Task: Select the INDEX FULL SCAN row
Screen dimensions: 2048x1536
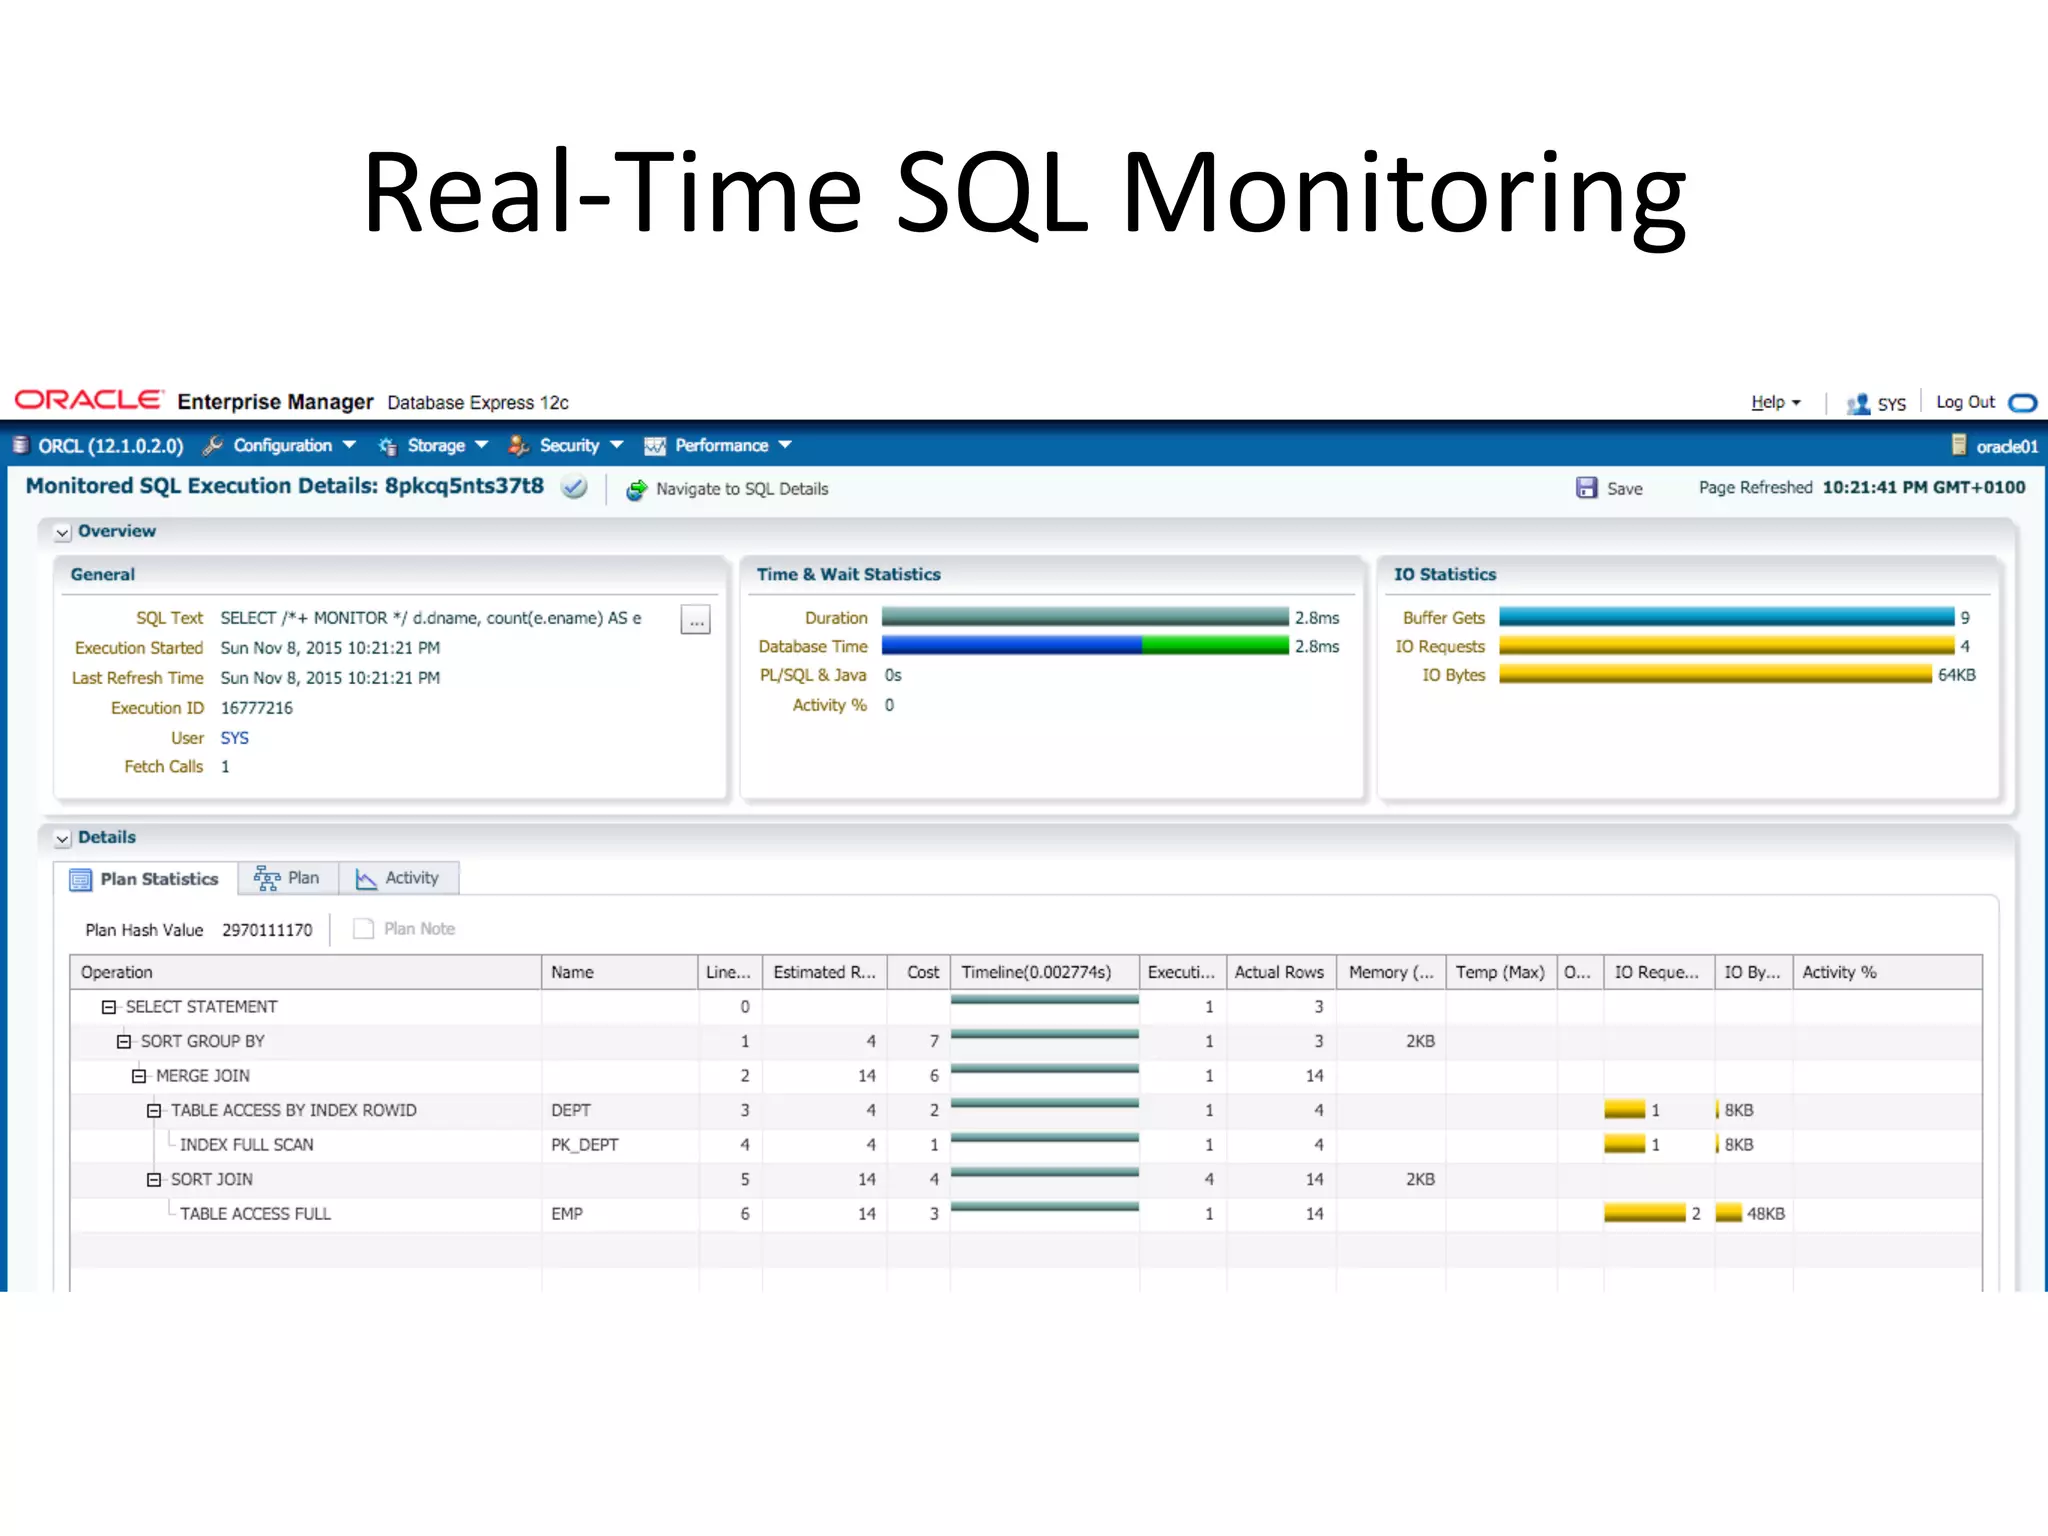Action: [x=1026, y=1145]
